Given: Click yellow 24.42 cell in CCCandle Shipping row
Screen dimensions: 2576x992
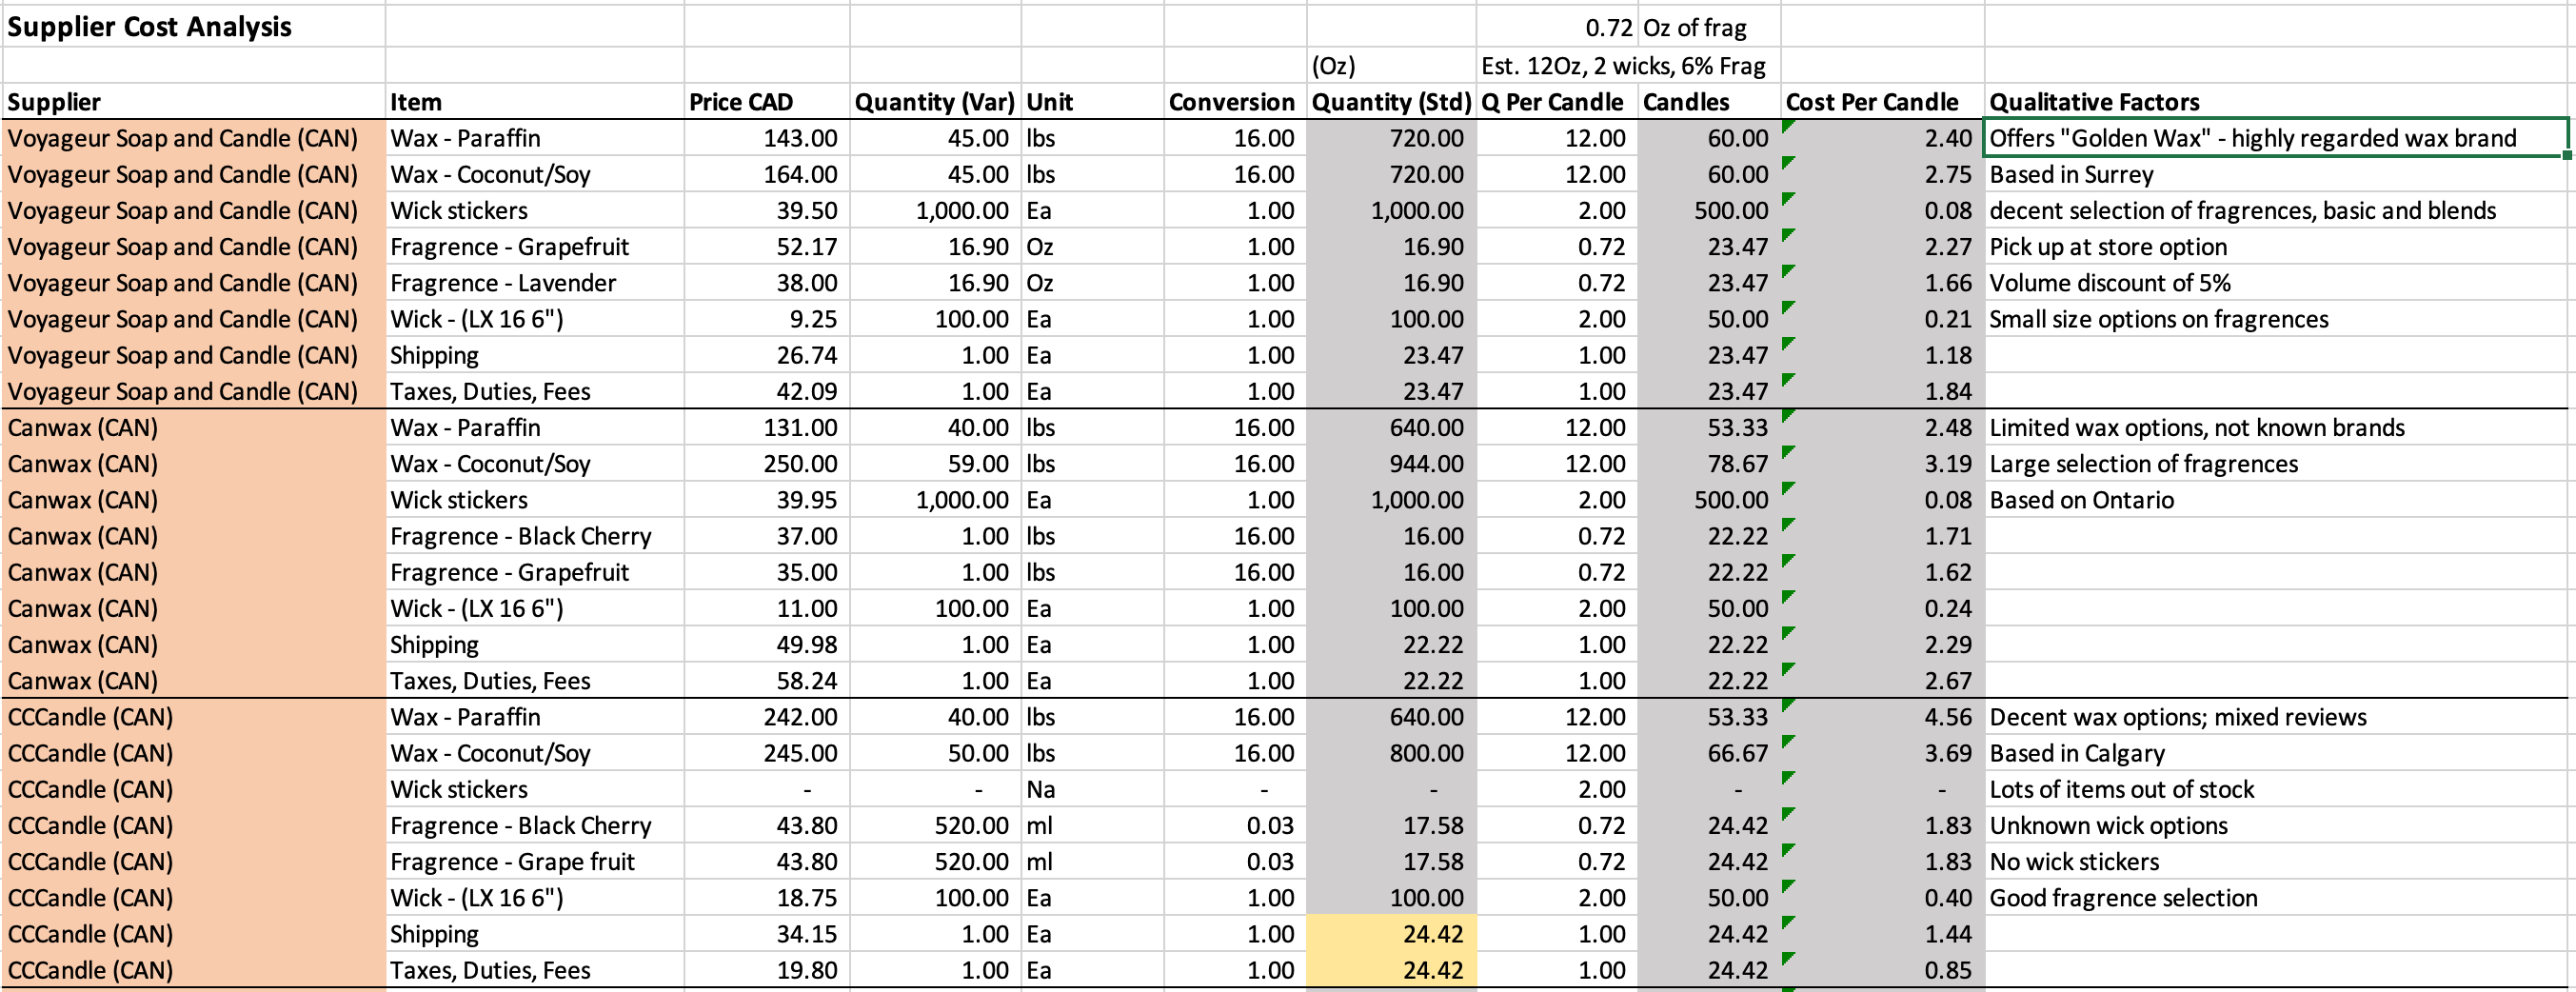Looking at the screenshot, I should tap(1391, 934).
